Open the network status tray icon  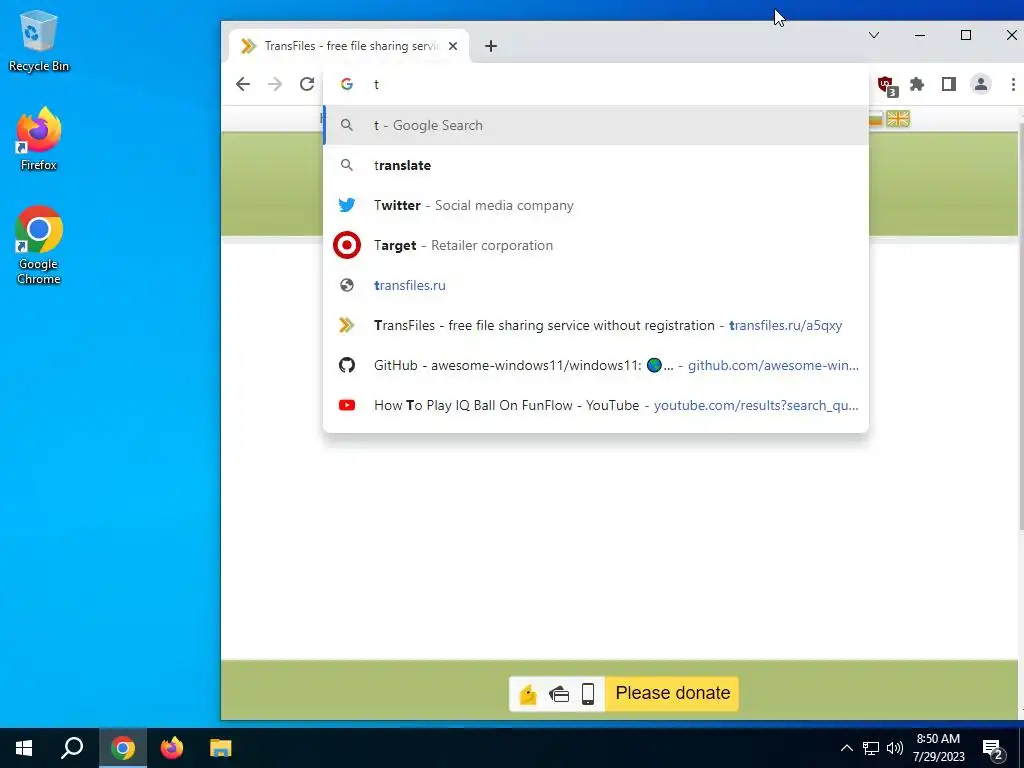(x=871, y=748)
